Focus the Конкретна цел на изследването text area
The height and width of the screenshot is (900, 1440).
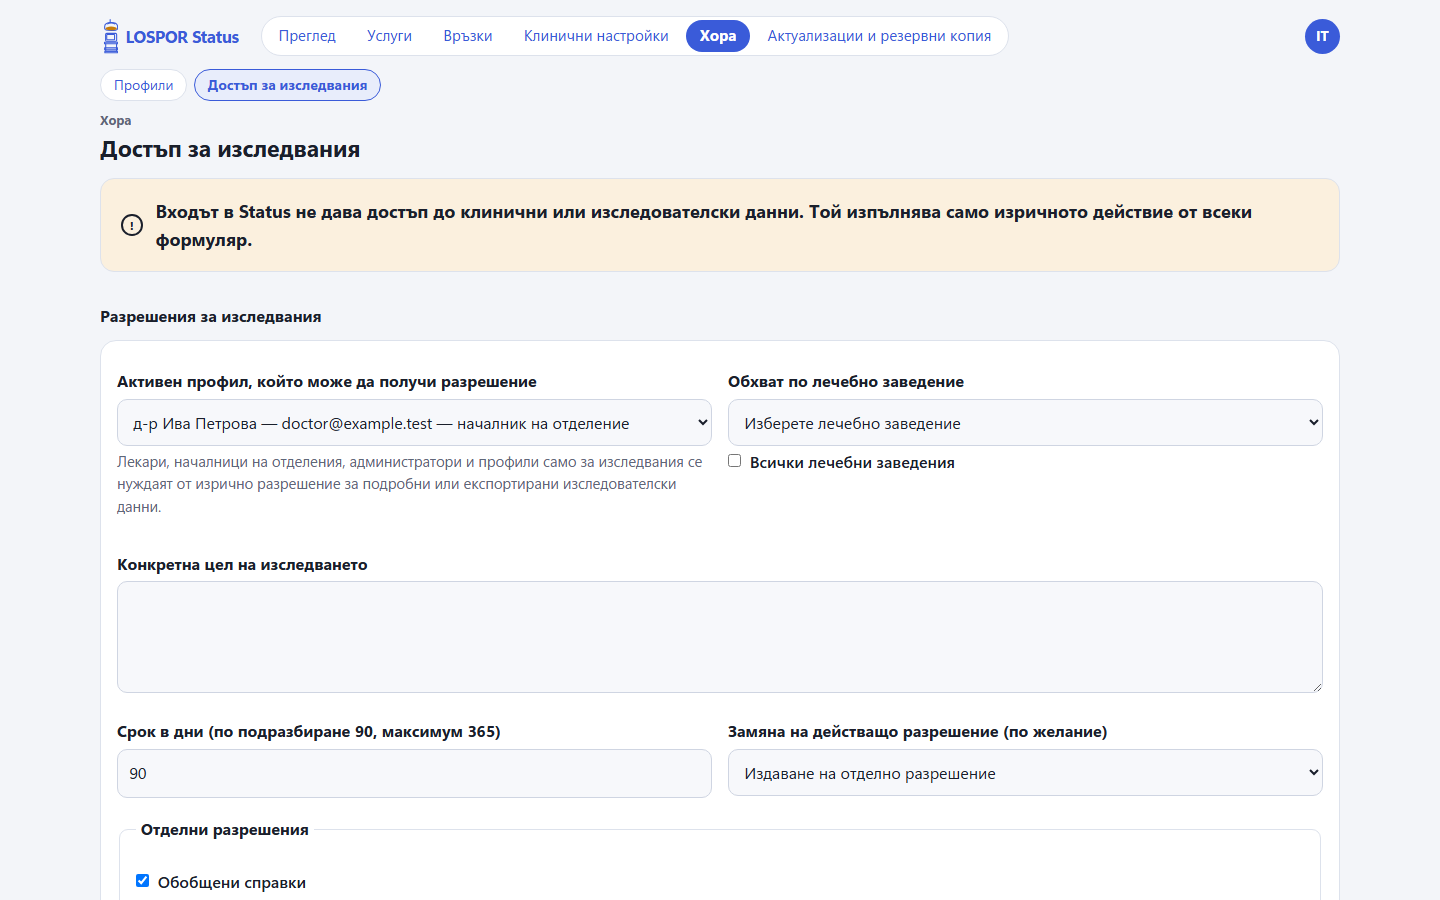click(x=720, y=637)
